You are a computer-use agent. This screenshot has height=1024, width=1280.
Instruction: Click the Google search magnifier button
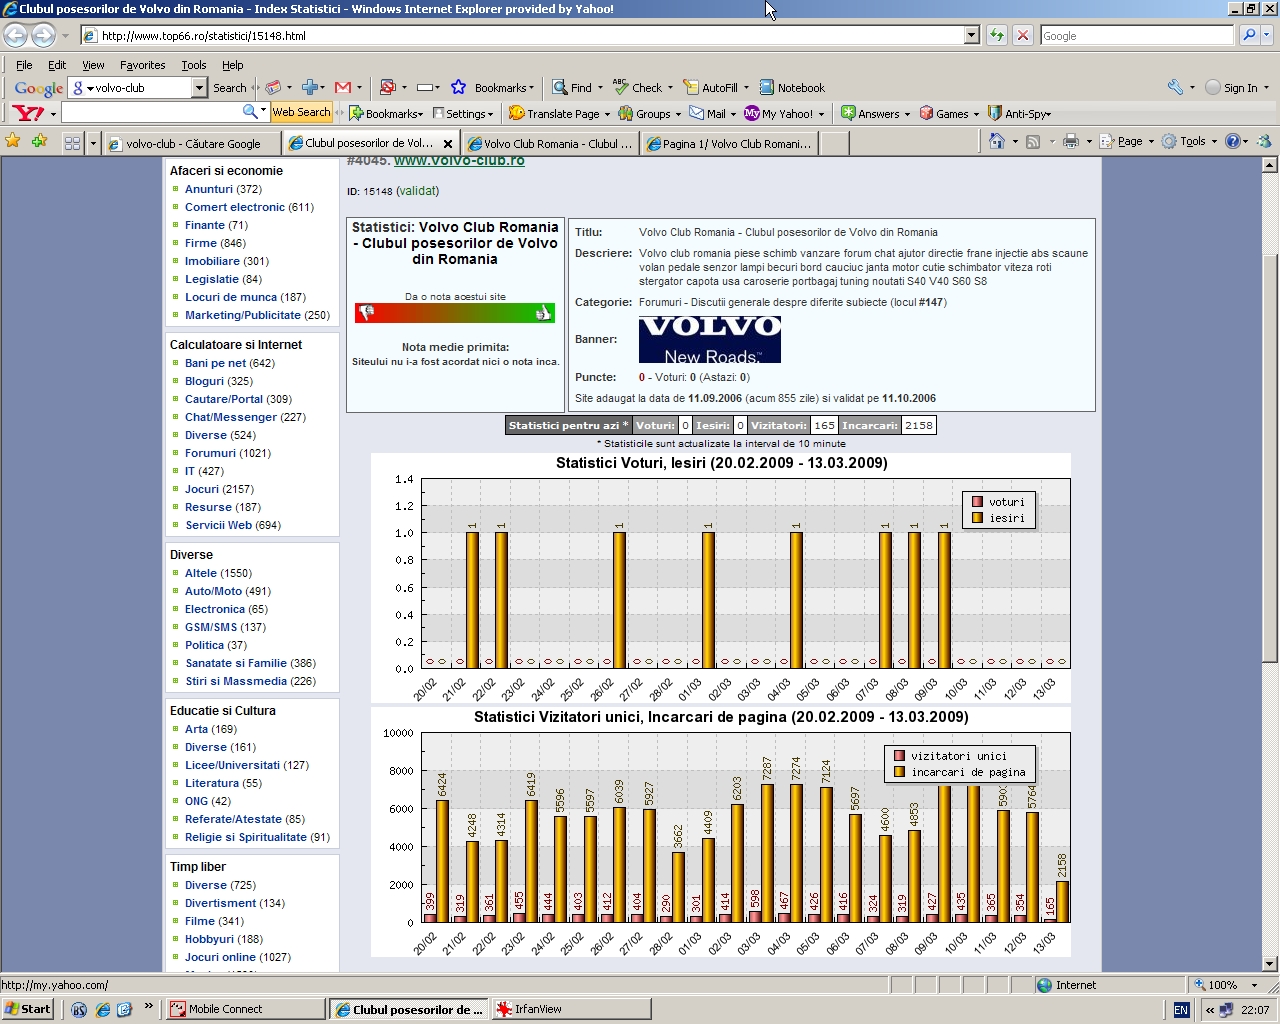point(1249,35)
